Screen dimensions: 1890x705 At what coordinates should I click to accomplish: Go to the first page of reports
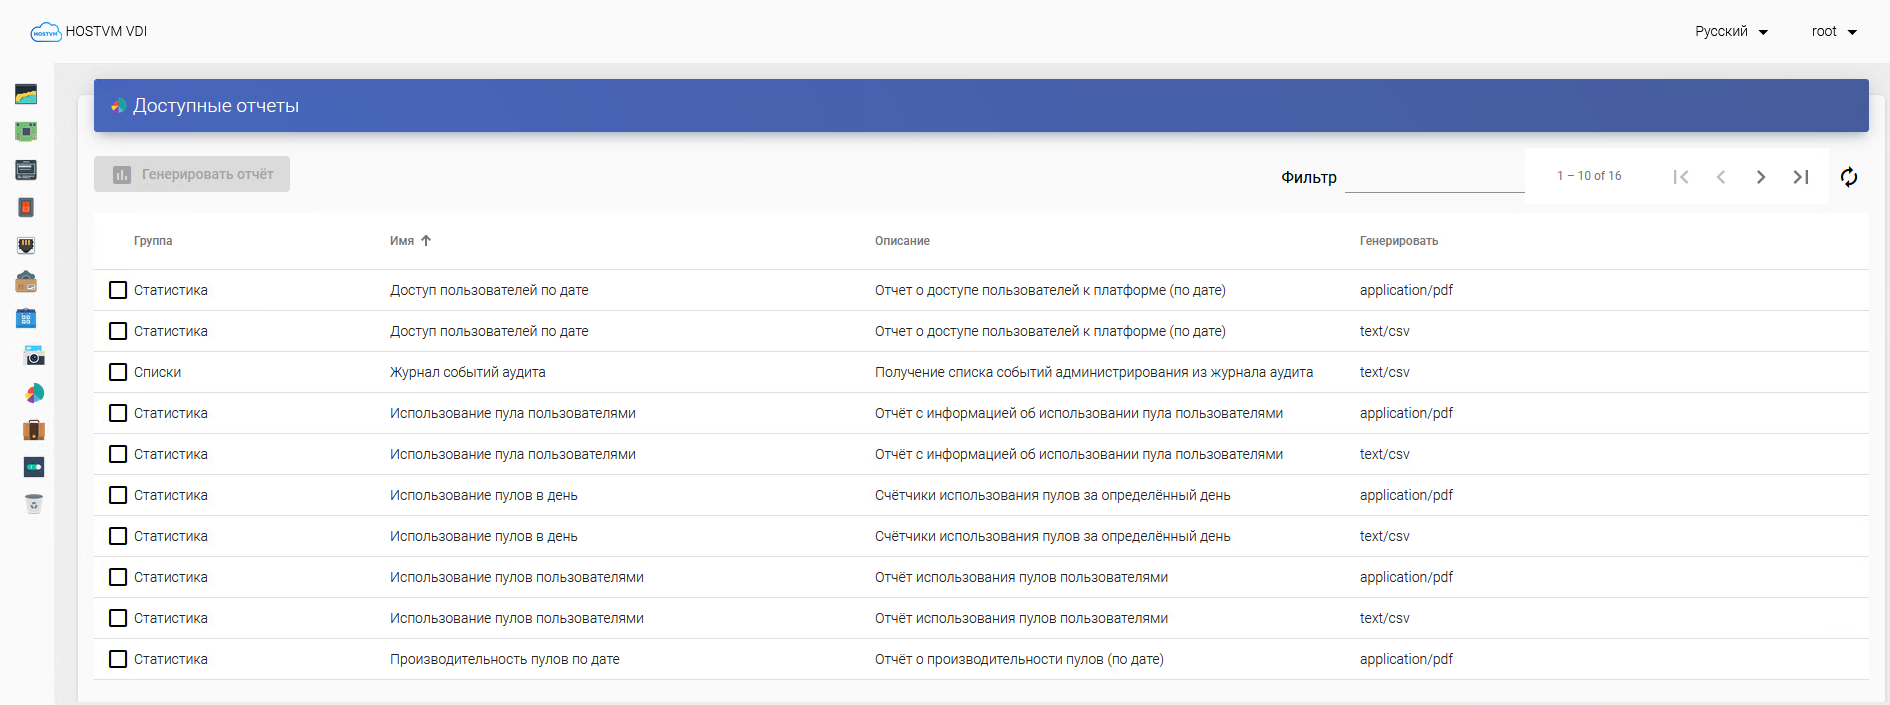pyautogui.click(x=1681, y=177)
